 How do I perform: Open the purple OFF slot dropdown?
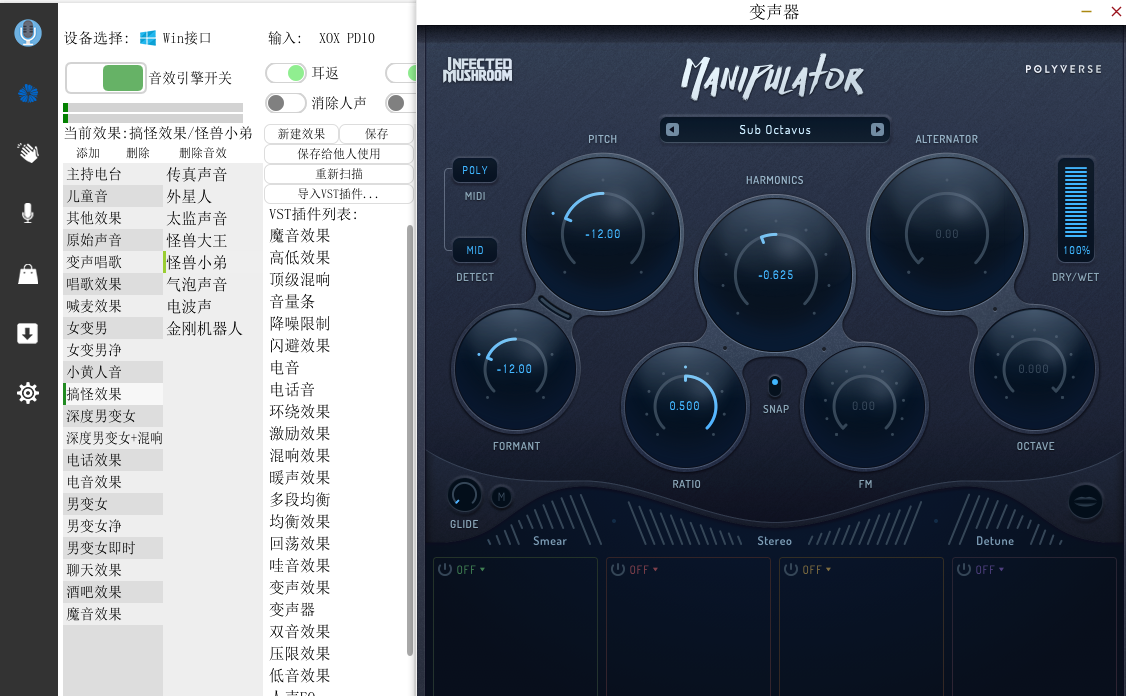tap(991, 570)
